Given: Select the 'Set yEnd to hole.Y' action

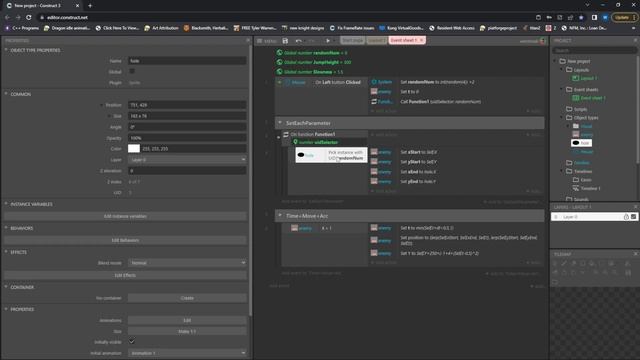Looking at the screenshot, I should [x=418, y=181].
